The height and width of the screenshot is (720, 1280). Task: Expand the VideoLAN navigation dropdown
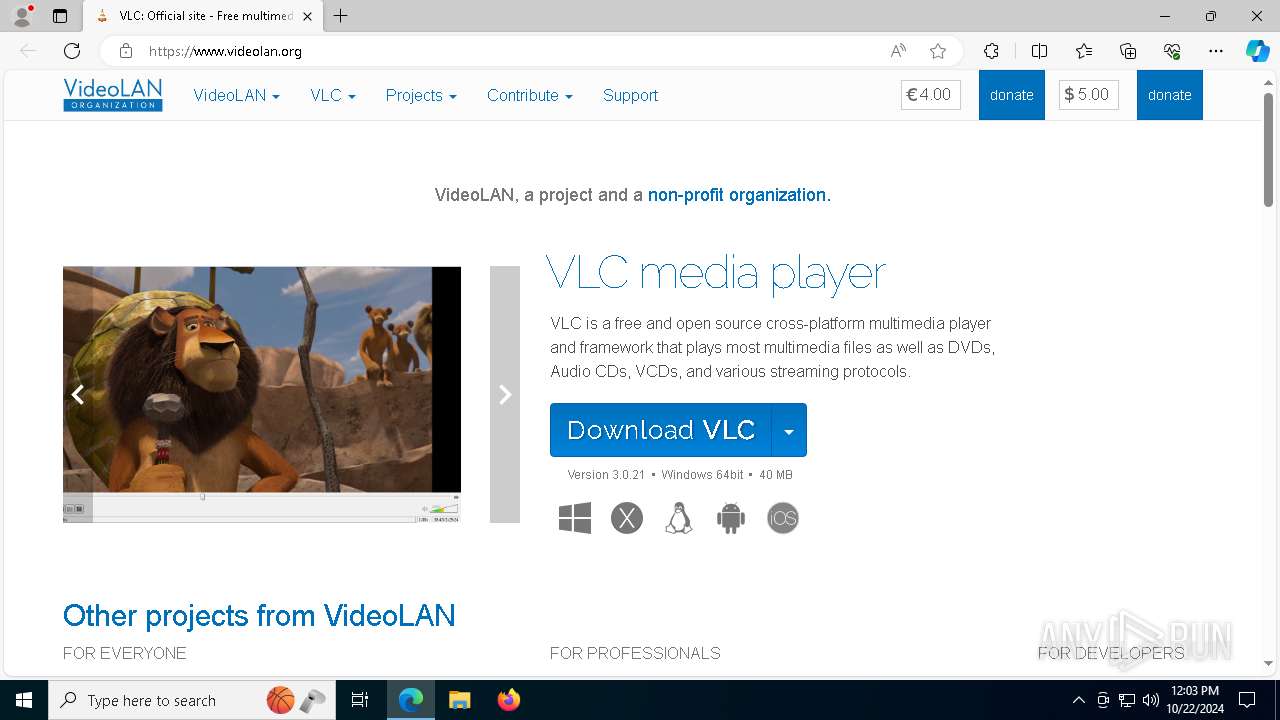(237, 95)
